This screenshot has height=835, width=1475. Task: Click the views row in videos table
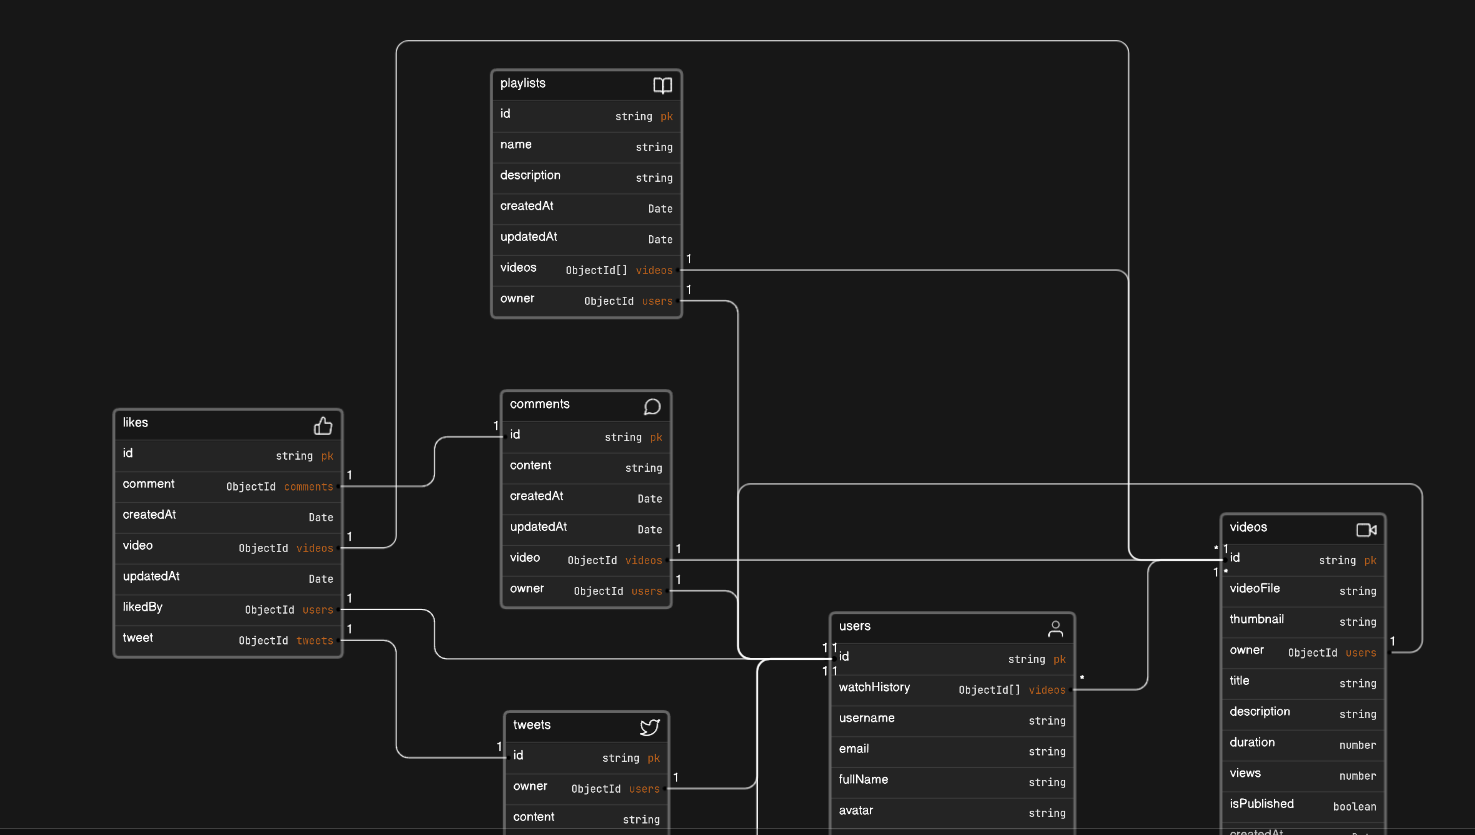(1303, 776)
